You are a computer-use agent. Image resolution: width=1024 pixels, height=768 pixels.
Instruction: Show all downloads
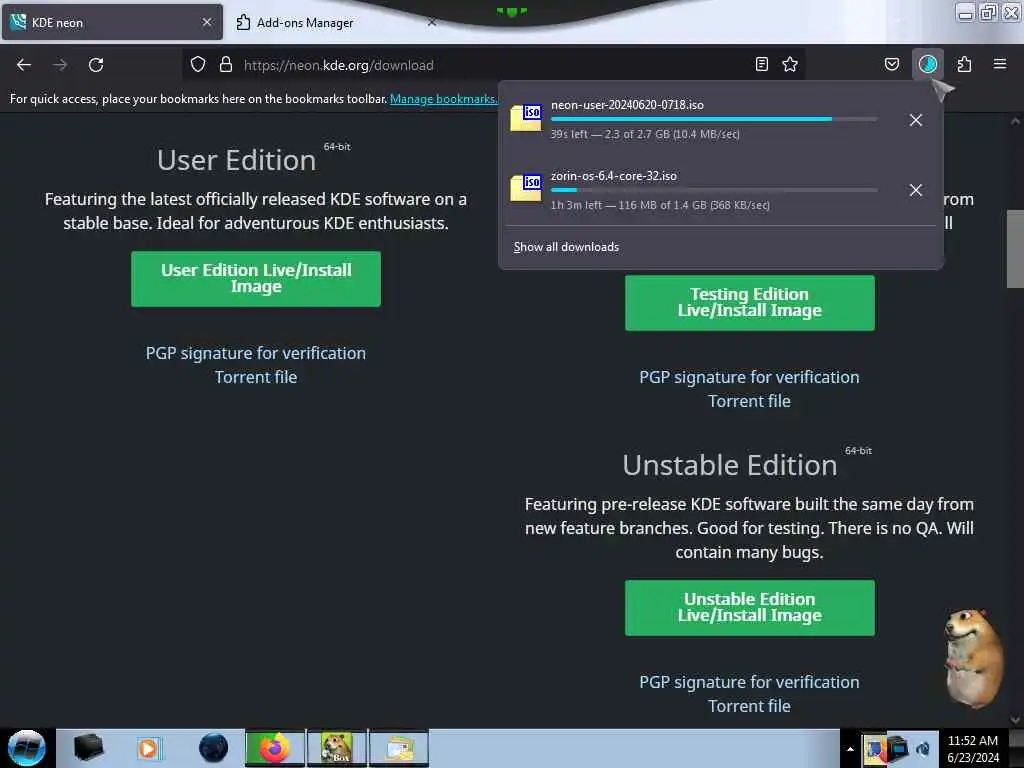566,247
